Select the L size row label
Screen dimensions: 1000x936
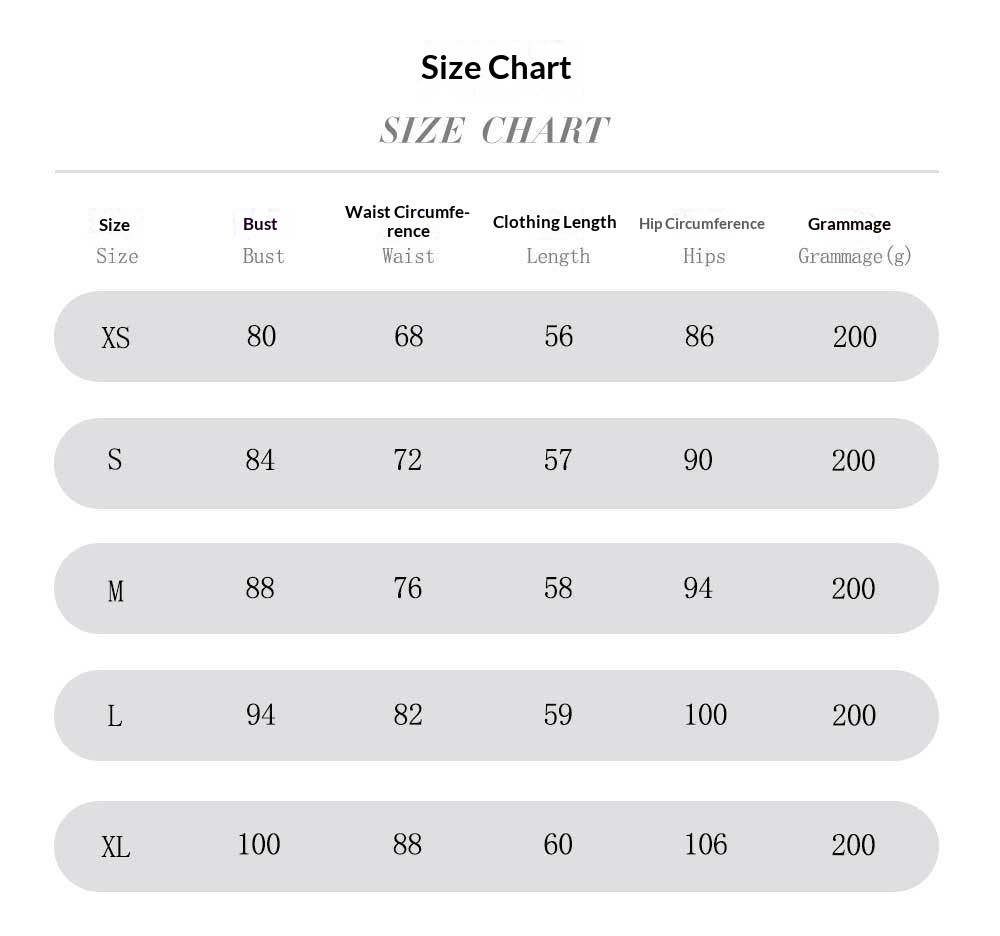[115, 716]
